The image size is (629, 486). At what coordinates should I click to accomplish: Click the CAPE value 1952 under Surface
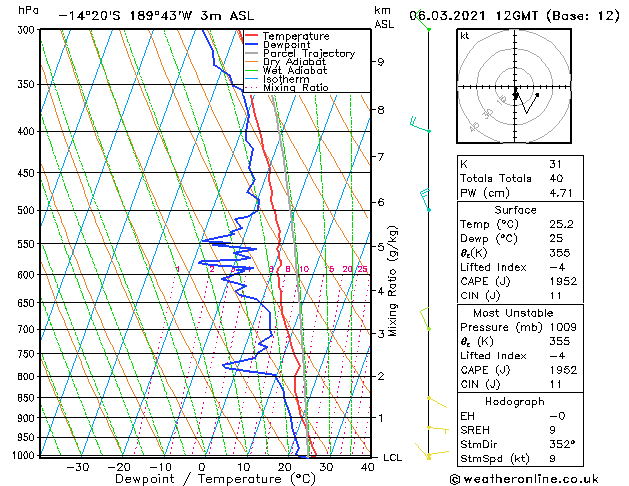563,281
